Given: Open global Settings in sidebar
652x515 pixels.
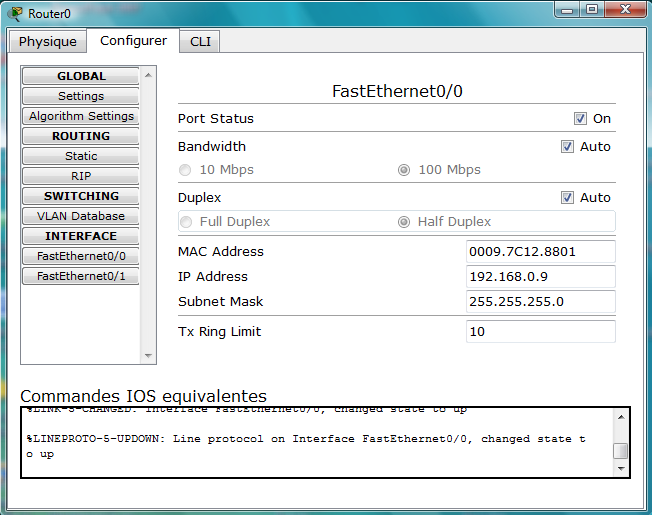Looking at the screenshot, I should pos(81,96).
